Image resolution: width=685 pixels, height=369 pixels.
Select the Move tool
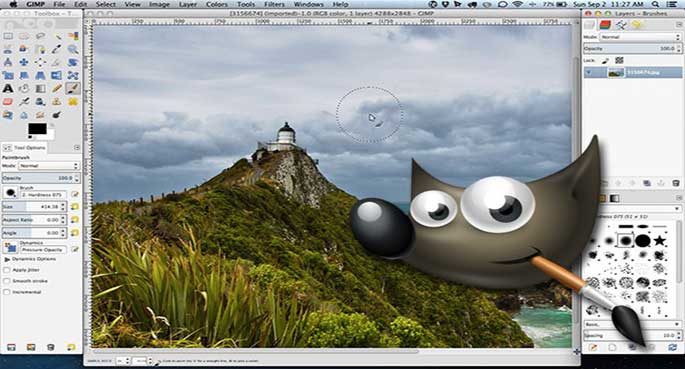[24, 62]
